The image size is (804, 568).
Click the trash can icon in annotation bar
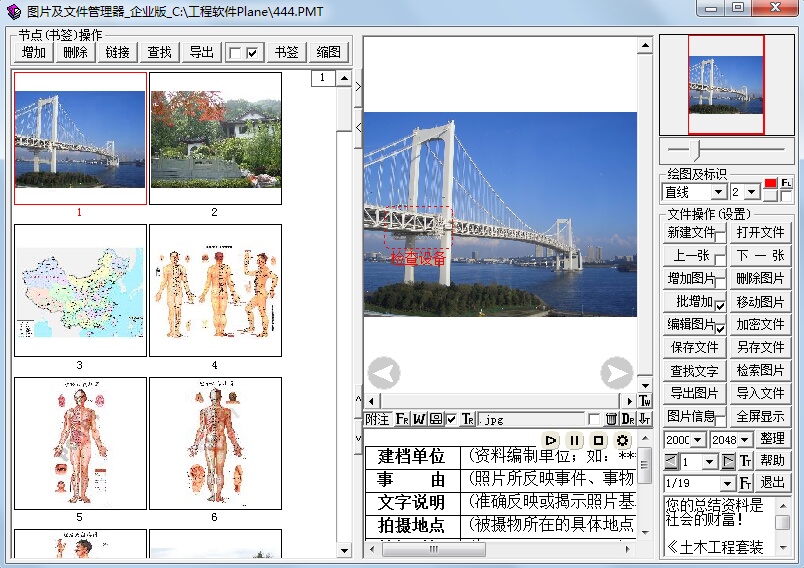611,419
